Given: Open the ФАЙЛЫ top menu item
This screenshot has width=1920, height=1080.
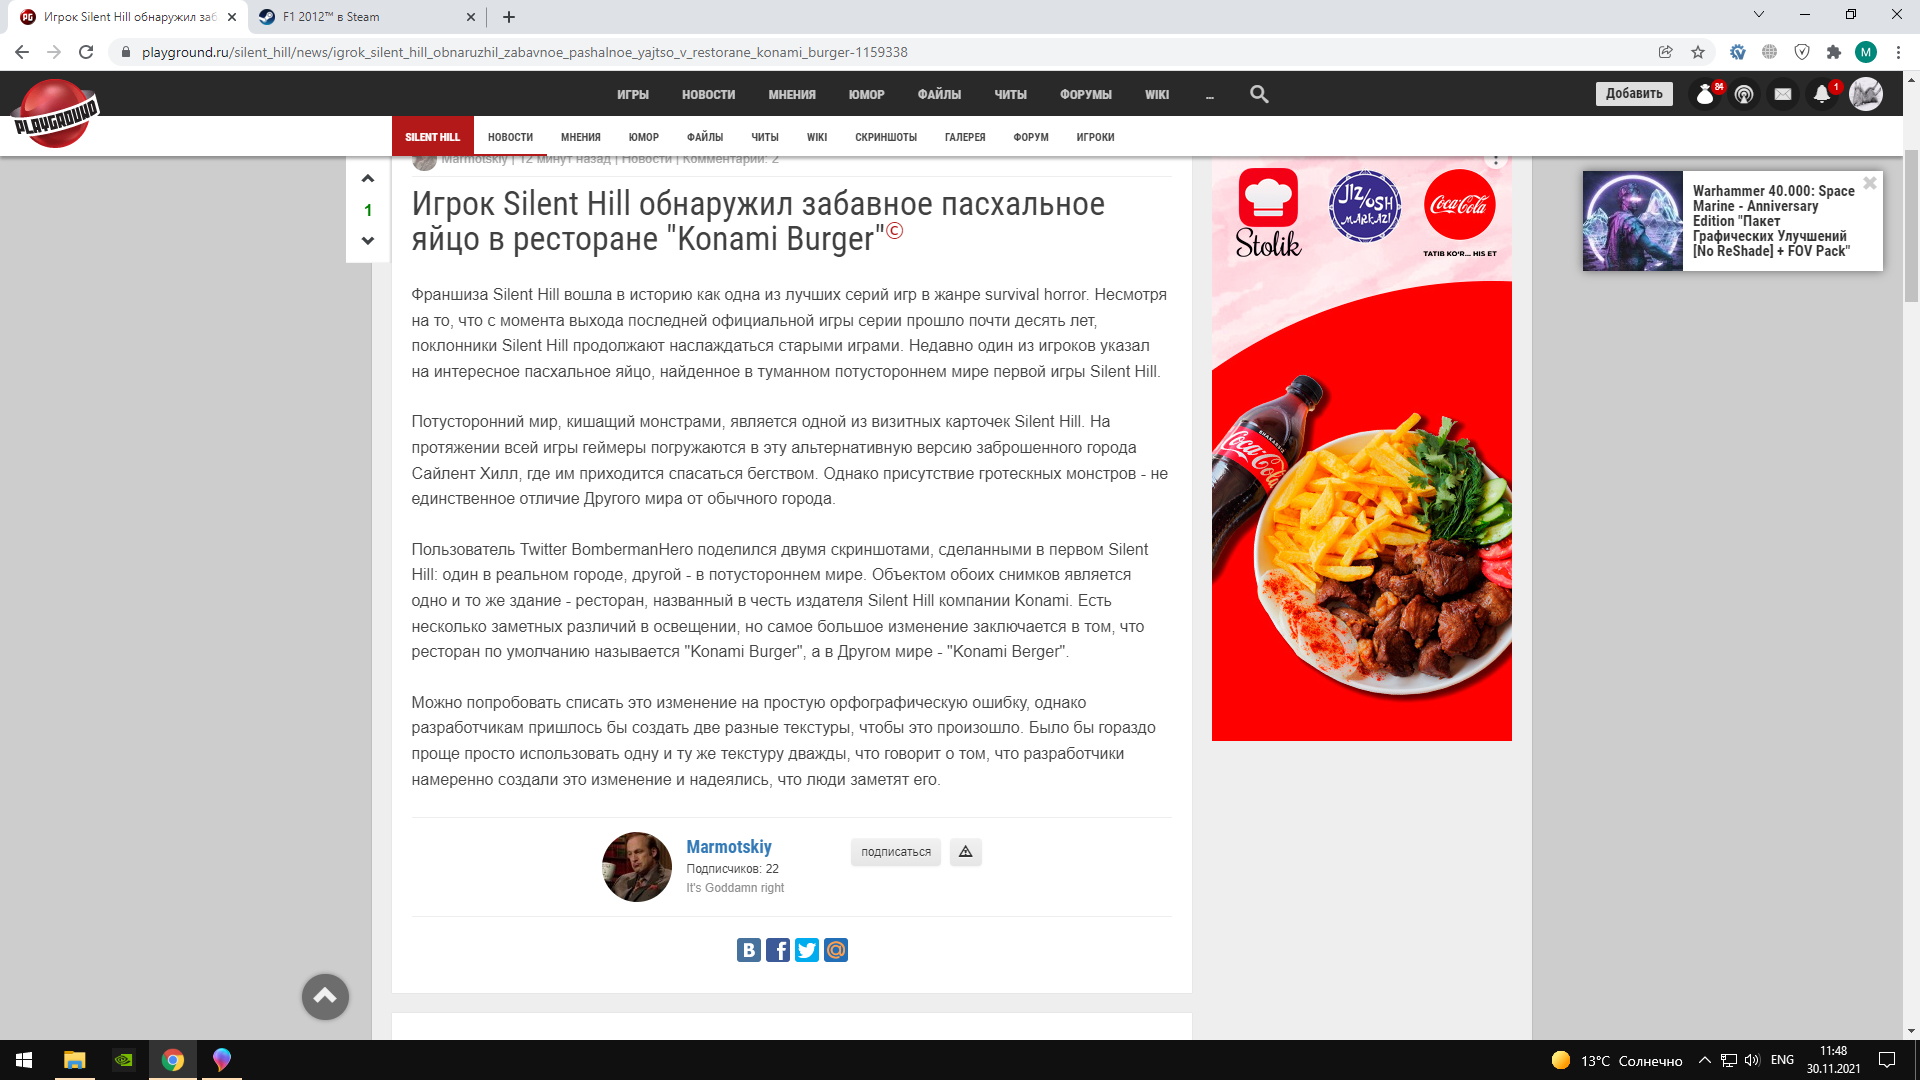Looking at the screenshot, I should tap(939, 95).
